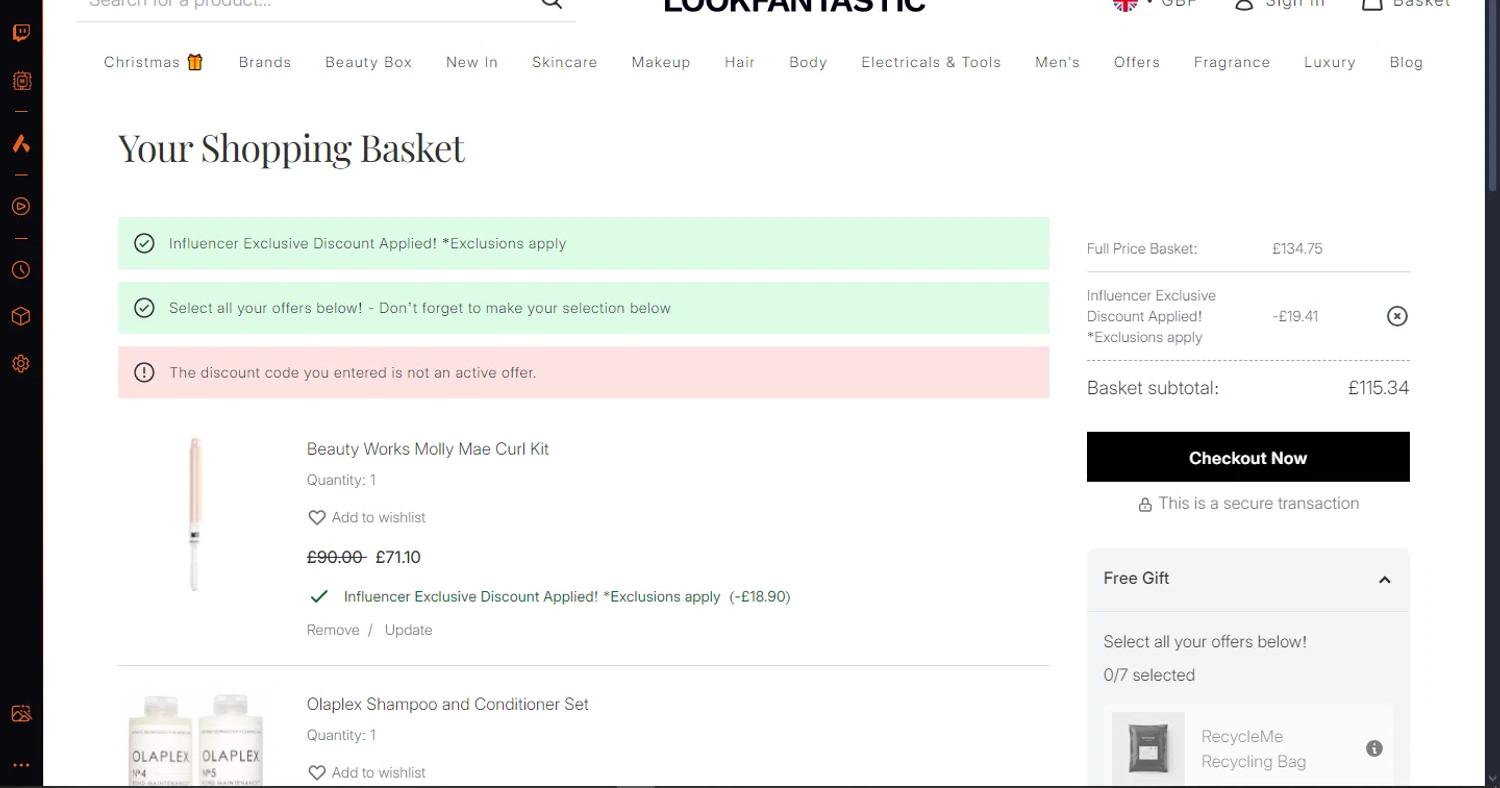Click the green checkmark beside the Curl Kit discount
Image resolution: width=1500 pixels, height=788 pixels.
coord(319,596)
